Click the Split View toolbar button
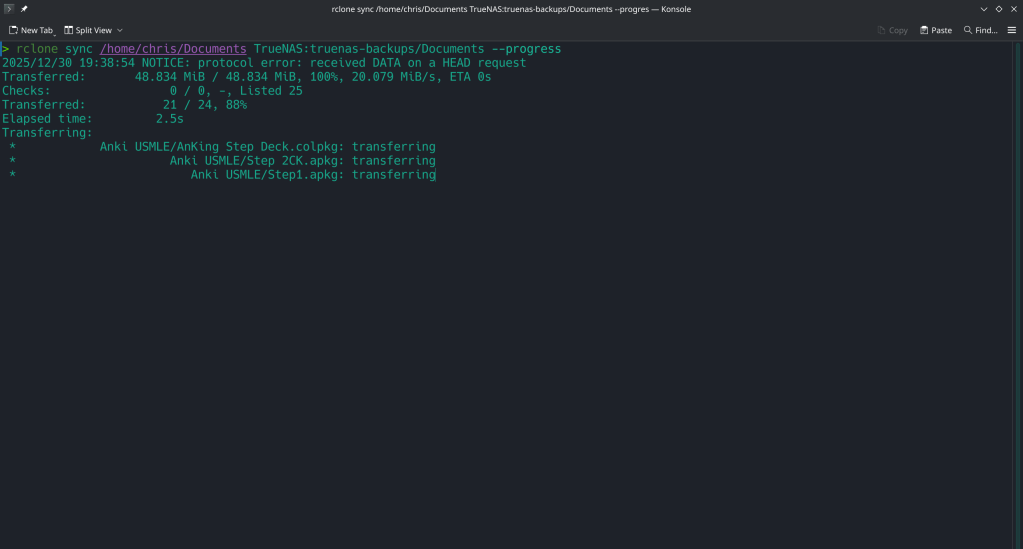The image size is (1023, 549). (88, 30)
